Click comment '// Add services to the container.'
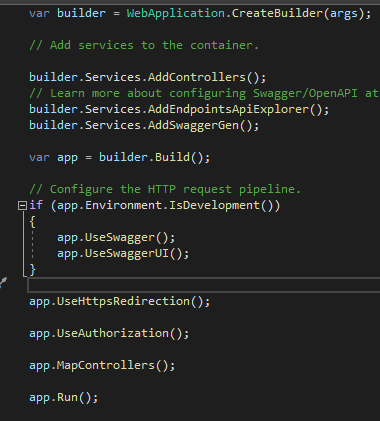The width and height of the screenshot is (380, 421). coord(144,45)
